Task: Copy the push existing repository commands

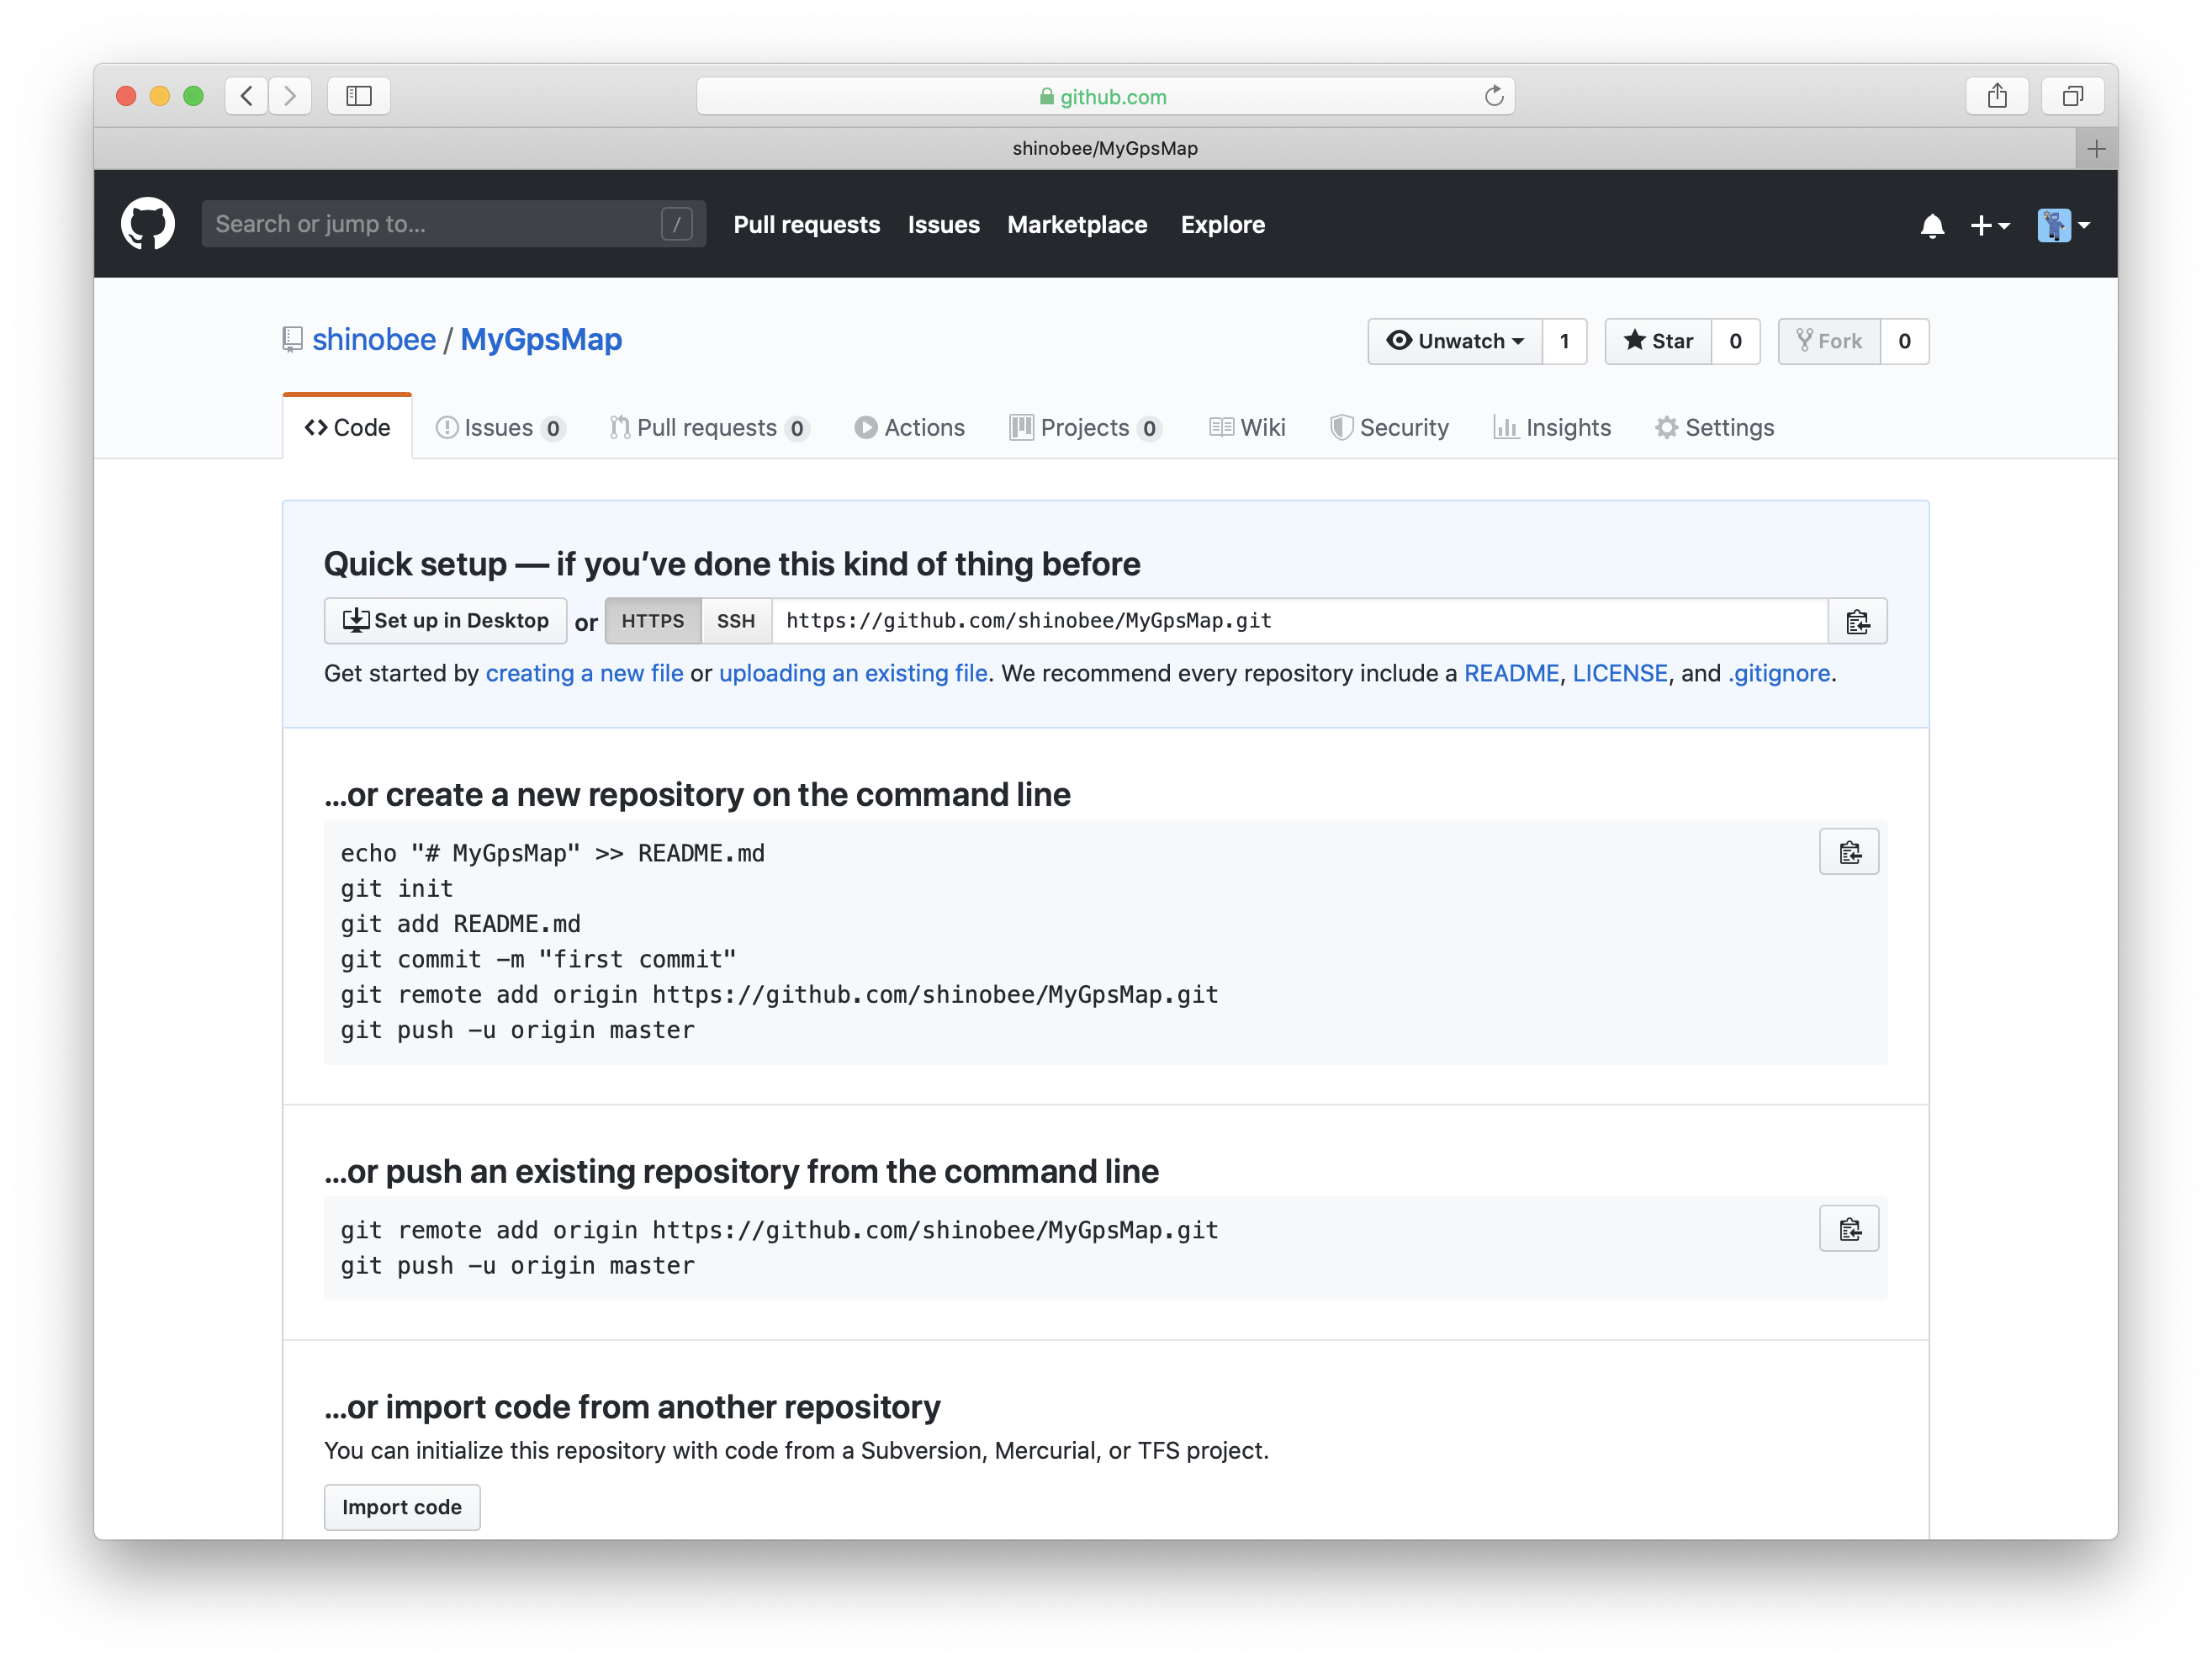Action: point(1849,1229)
